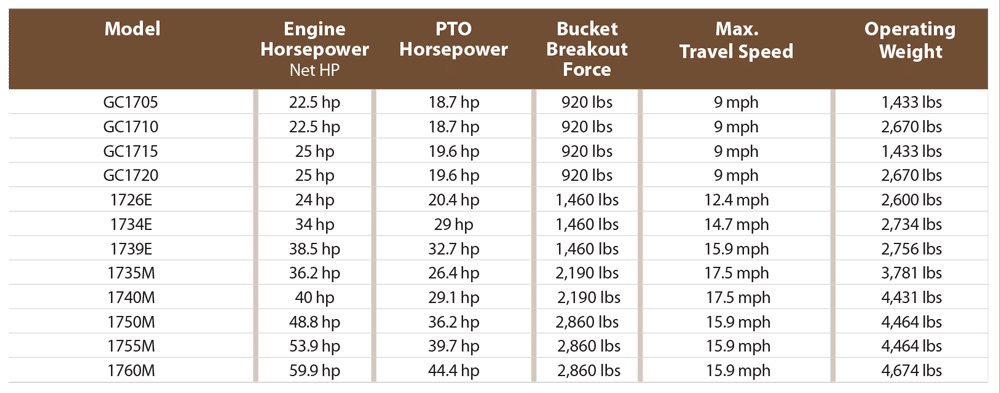Select the Bucket Breakout Force header

[x=587, y=49]
